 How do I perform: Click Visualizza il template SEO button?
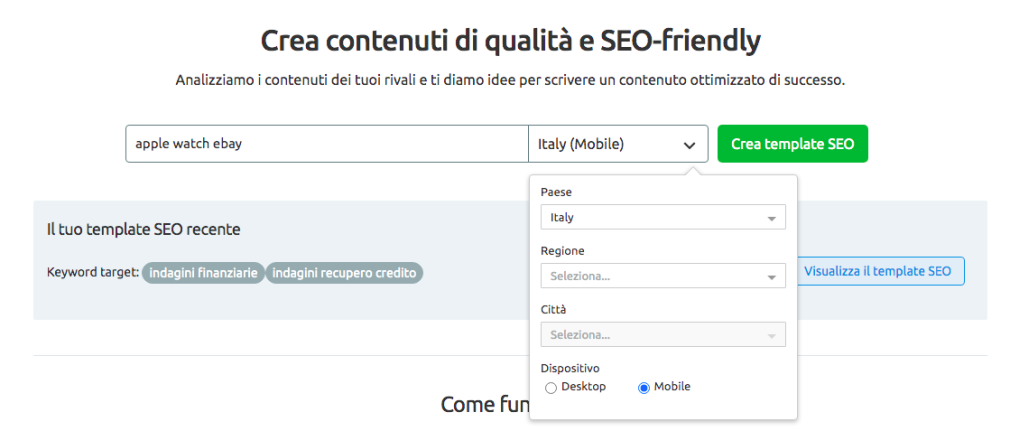pyautogui.click(x=877, y=271)
